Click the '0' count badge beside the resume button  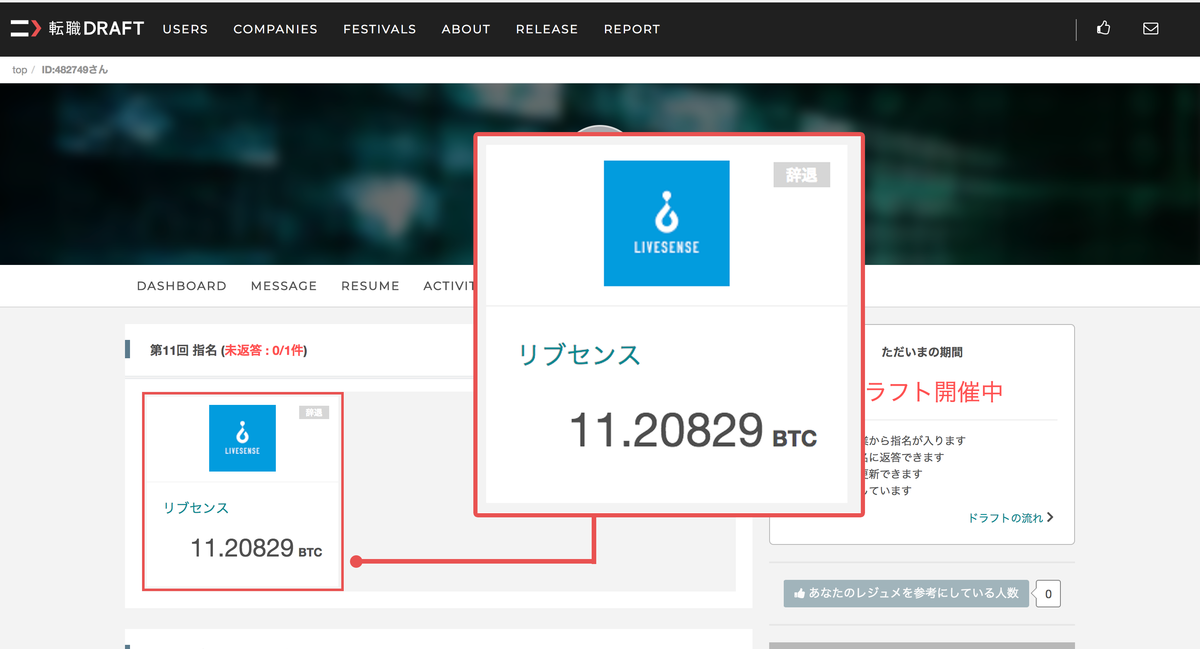1048,594
